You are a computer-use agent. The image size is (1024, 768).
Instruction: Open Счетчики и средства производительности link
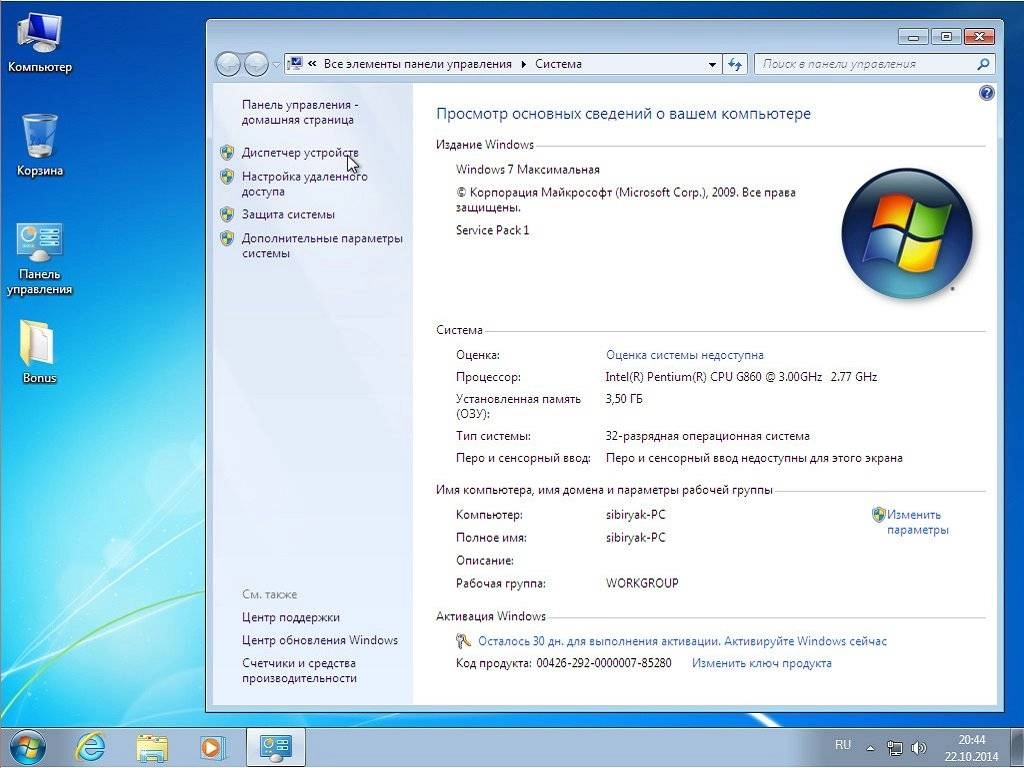coord(299,671)
